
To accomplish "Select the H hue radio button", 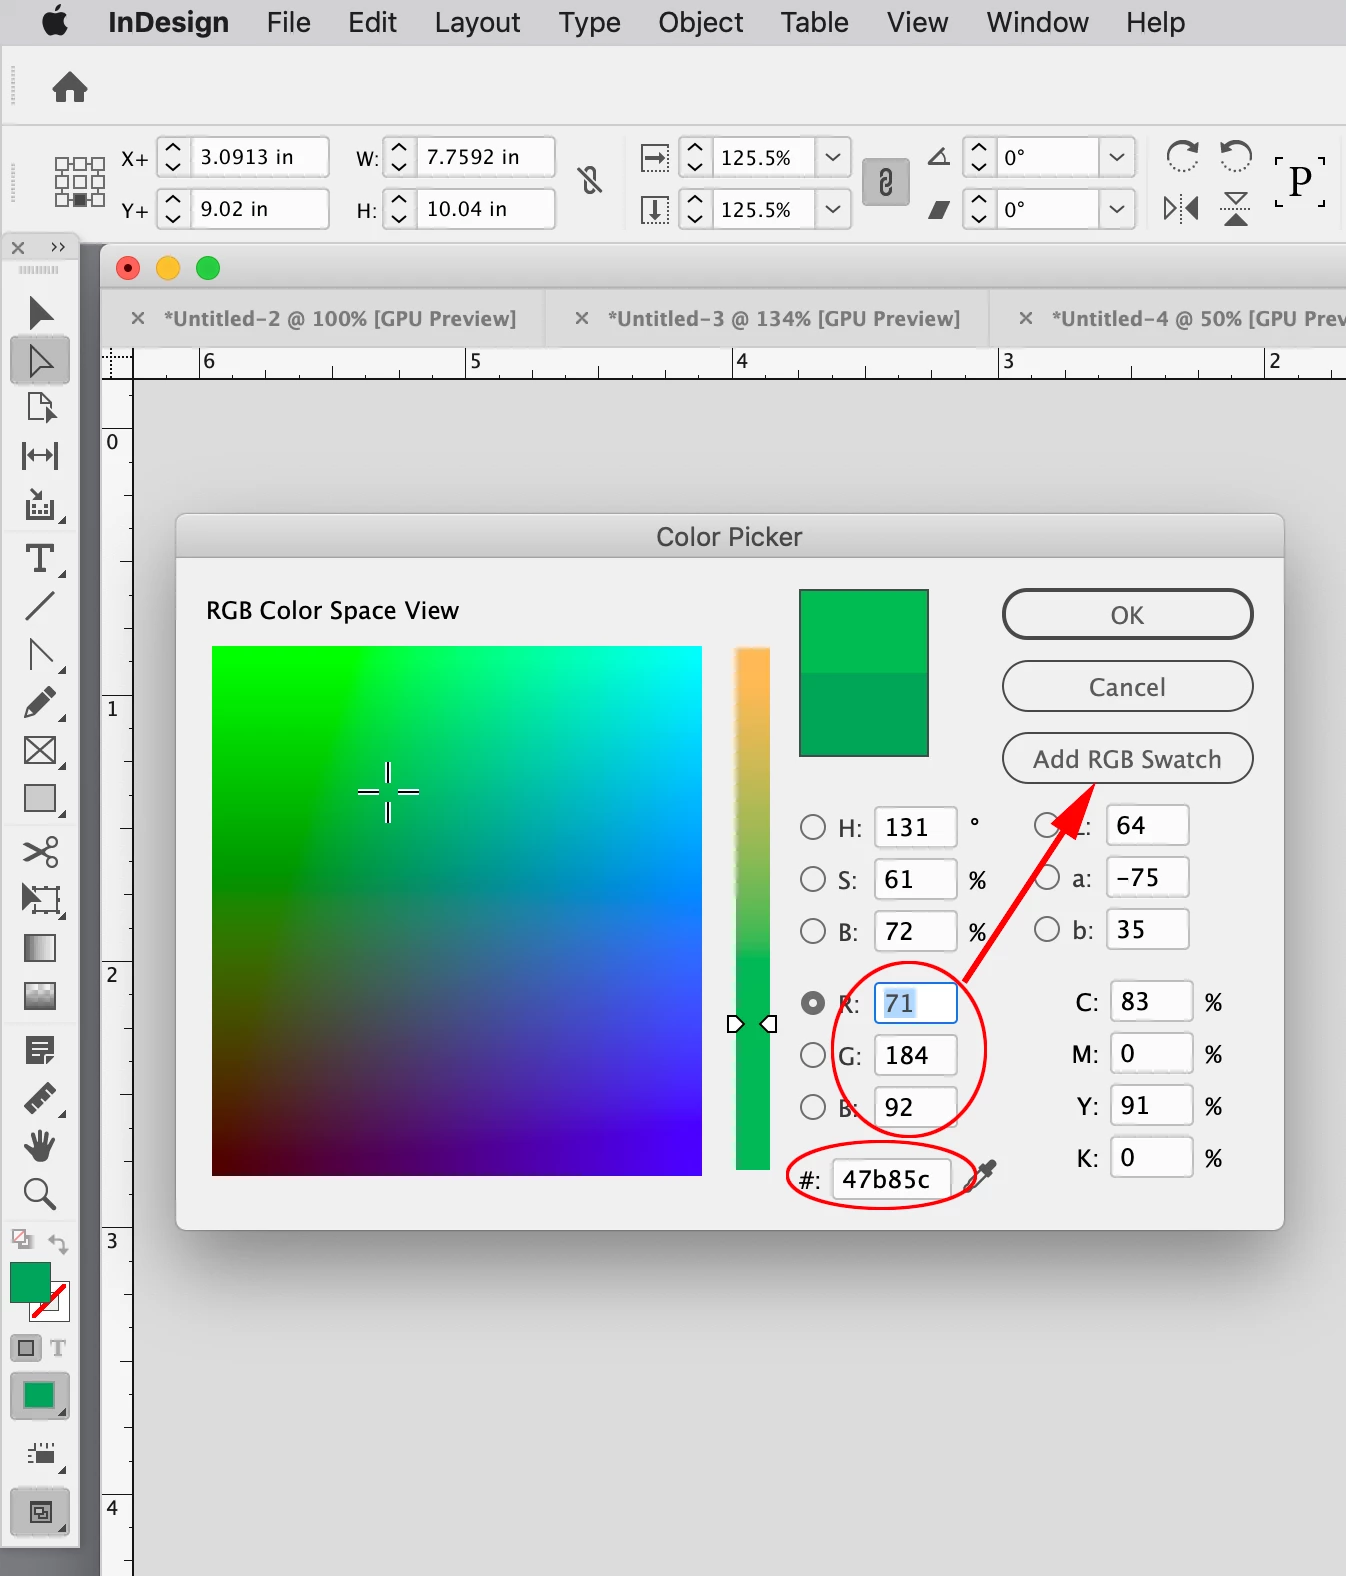I will coord(813,827).
